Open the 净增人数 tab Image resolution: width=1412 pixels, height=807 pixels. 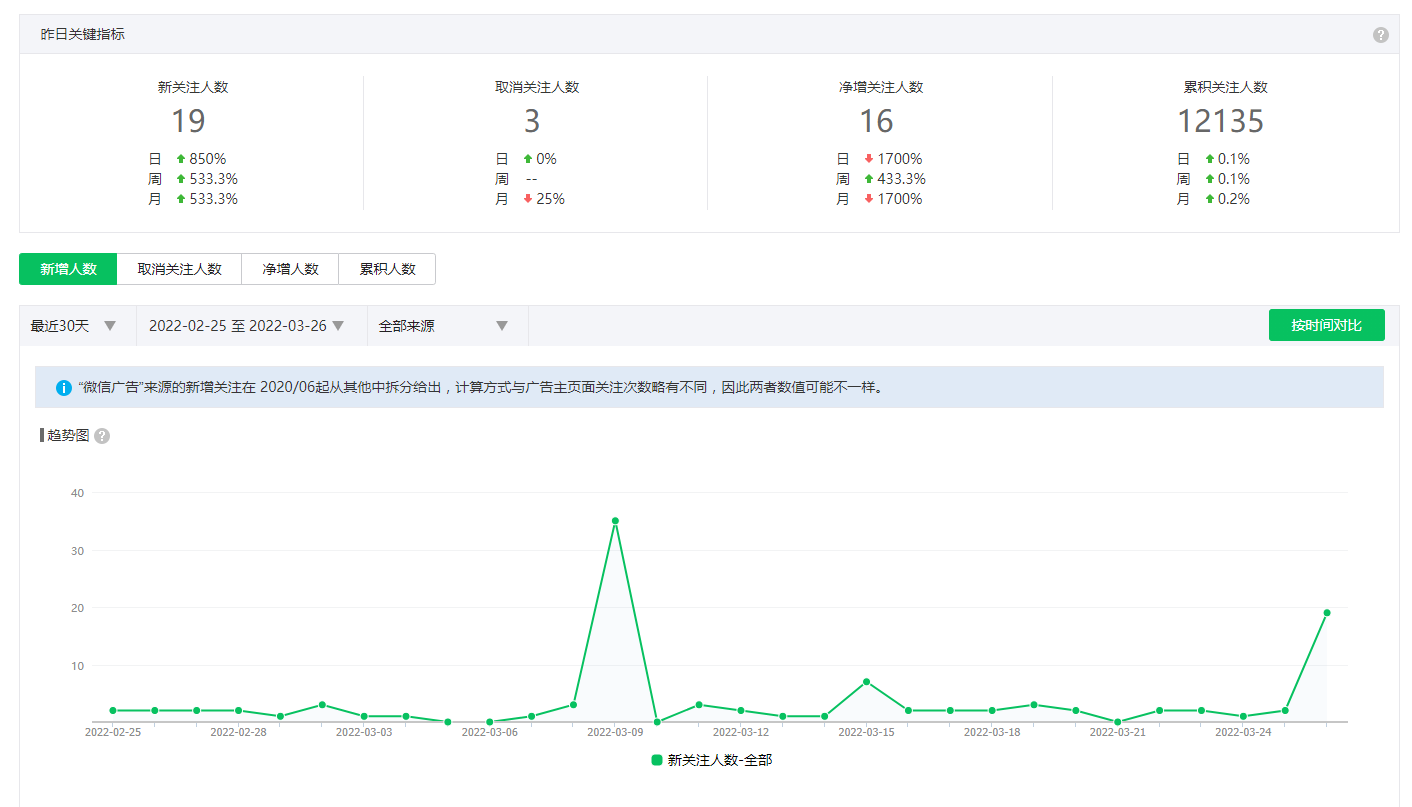point(290,269)
